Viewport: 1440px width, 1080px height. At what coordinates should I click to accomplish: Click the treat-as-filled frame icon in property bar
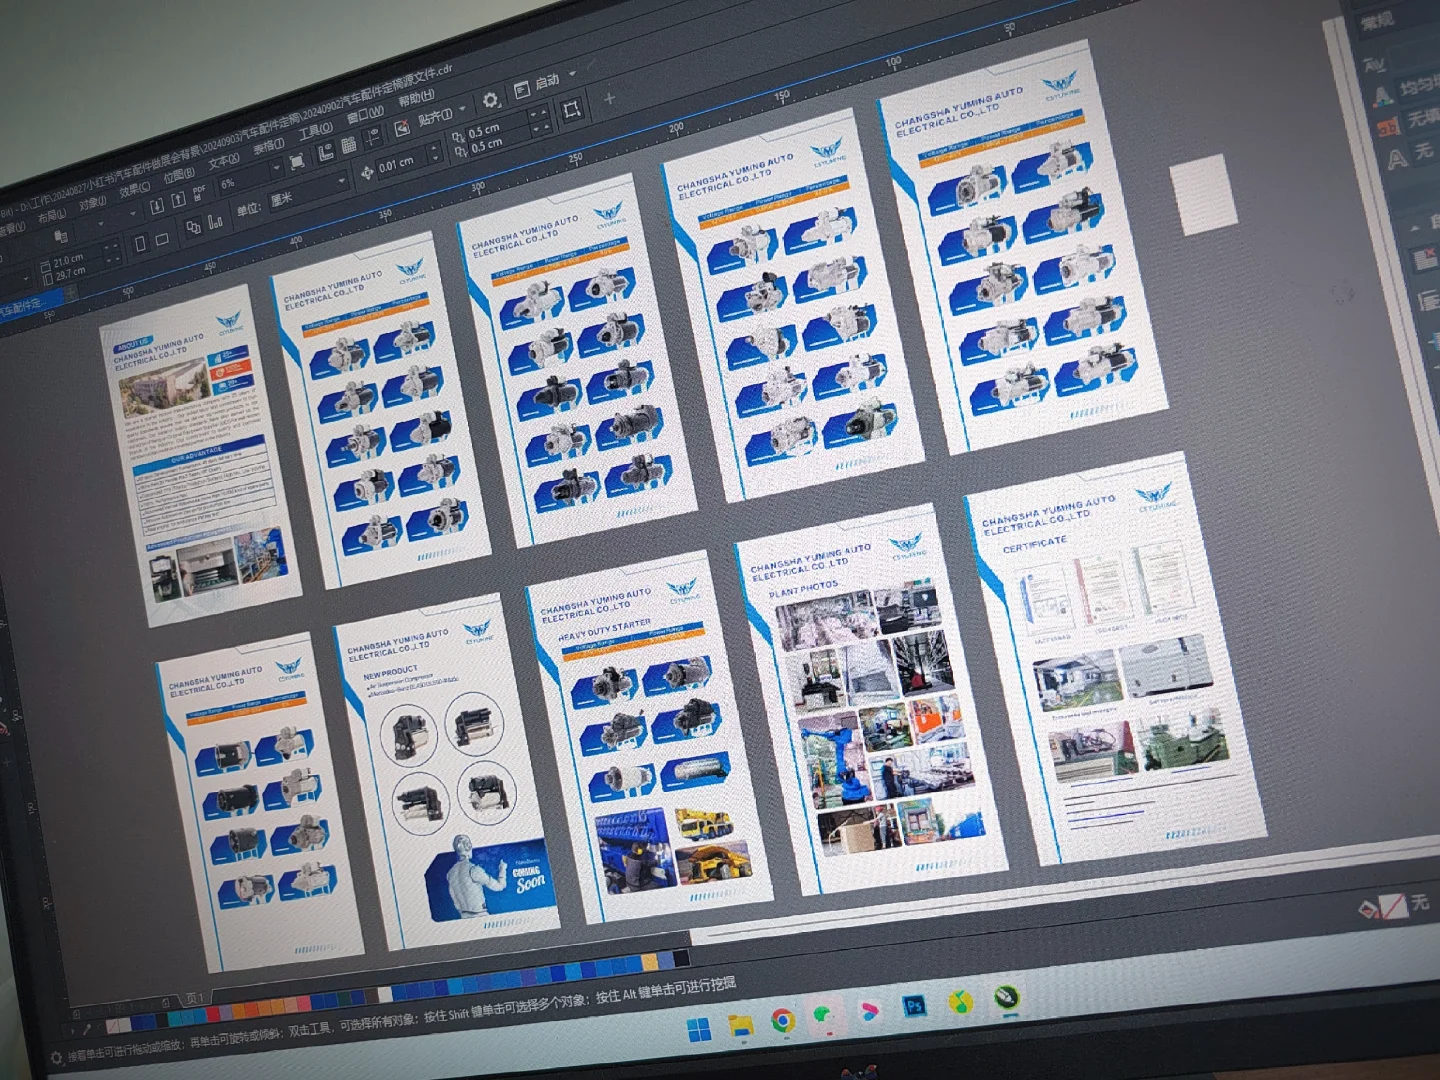pos(572,110)
